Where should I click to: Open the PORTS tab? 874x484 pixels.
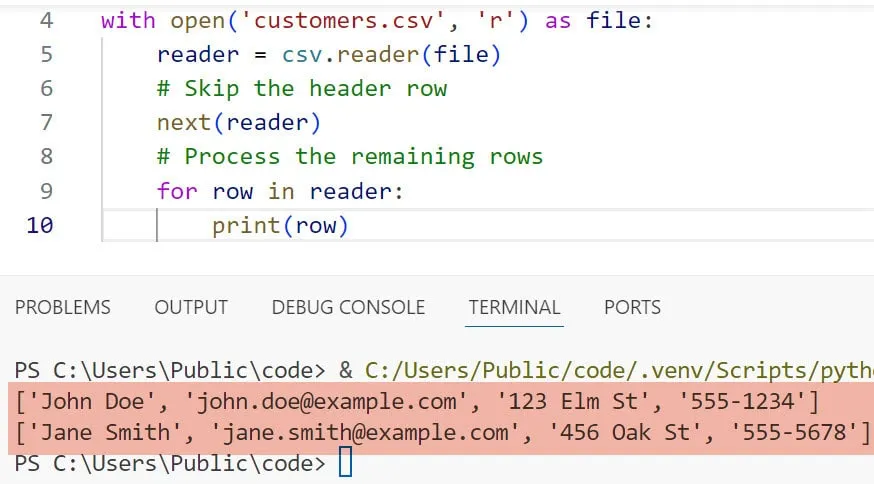[x=632, y=307]
